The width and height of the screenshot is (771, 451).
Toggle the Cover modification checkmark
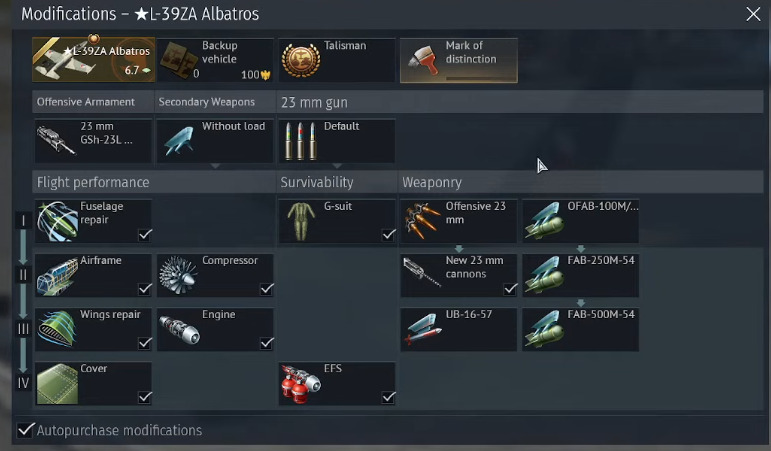145,396
